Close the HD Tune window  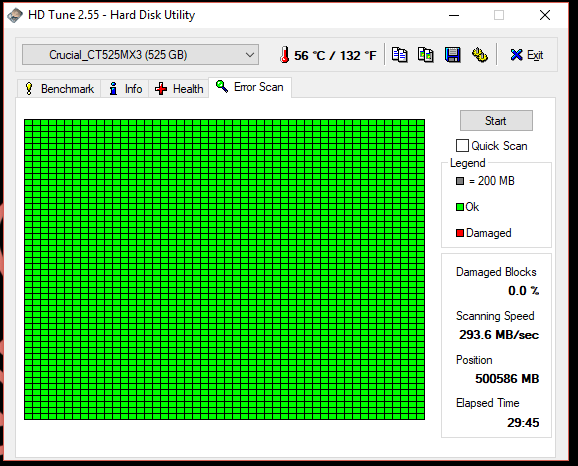[545, 15]
